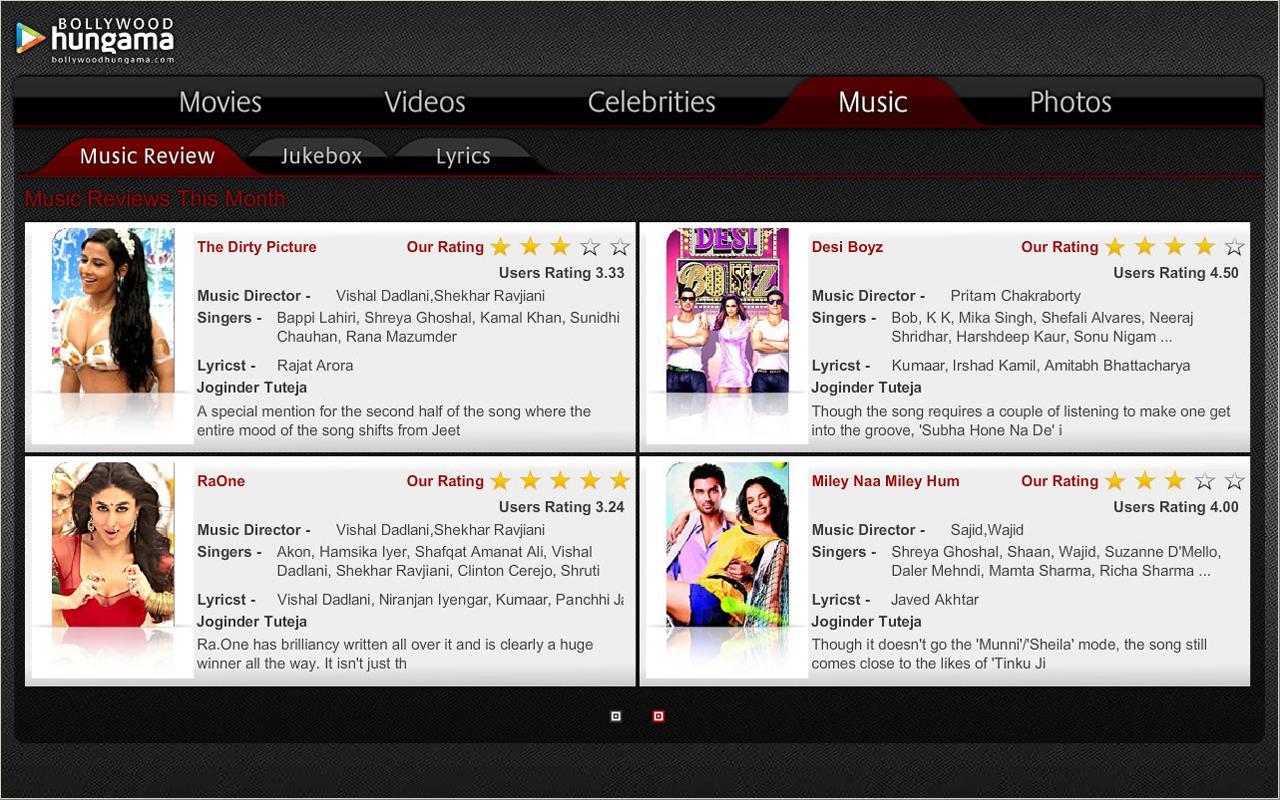Set Desi Boyz star rating to three stars
Screen dimensions: 1280x800
[x=1175, y=246]
